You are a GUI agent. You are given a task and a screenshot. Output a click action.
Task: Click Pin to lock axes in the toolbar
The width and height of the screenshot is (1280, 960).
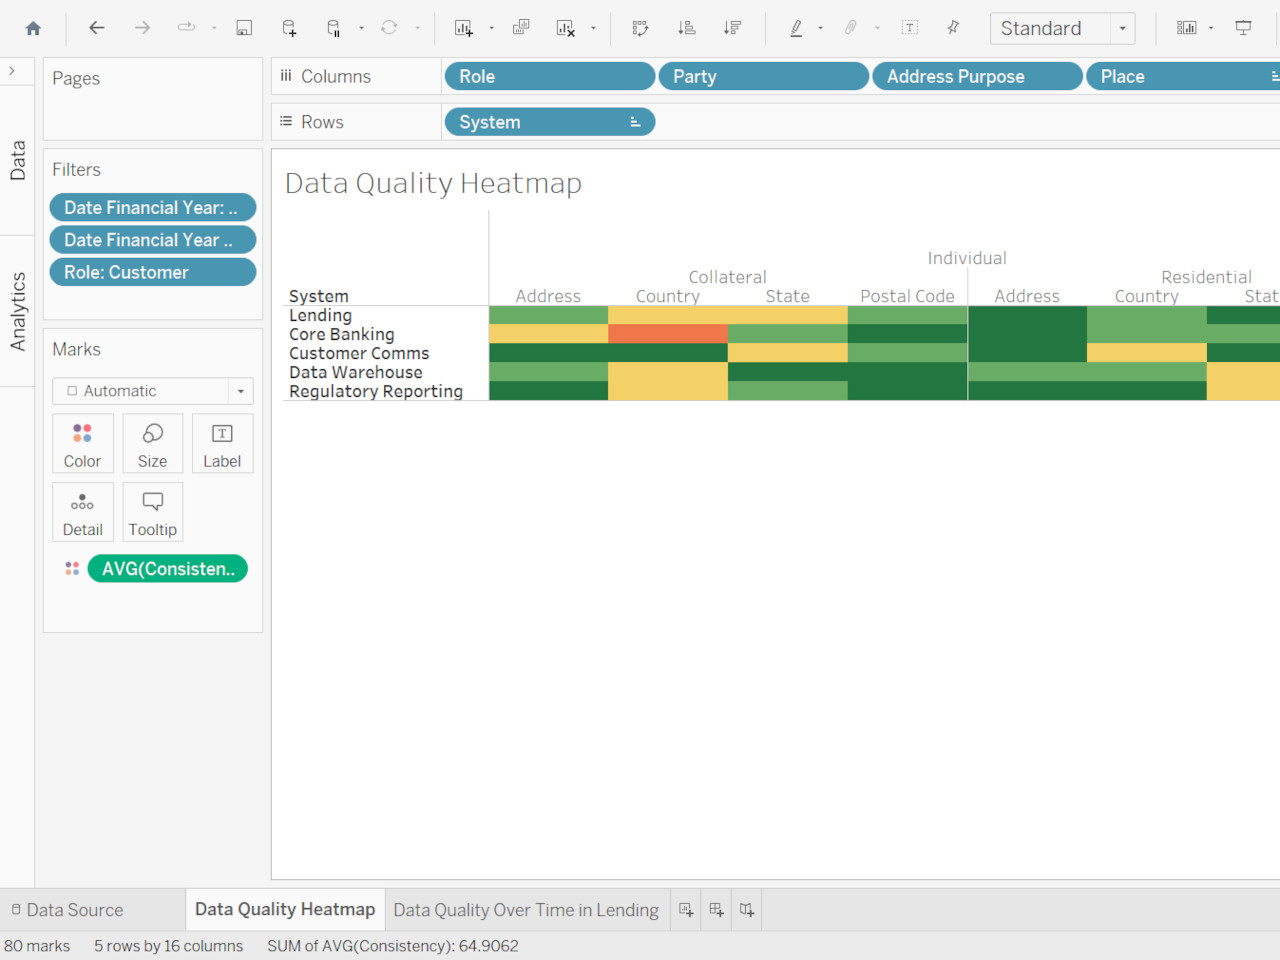click(953, 28)
